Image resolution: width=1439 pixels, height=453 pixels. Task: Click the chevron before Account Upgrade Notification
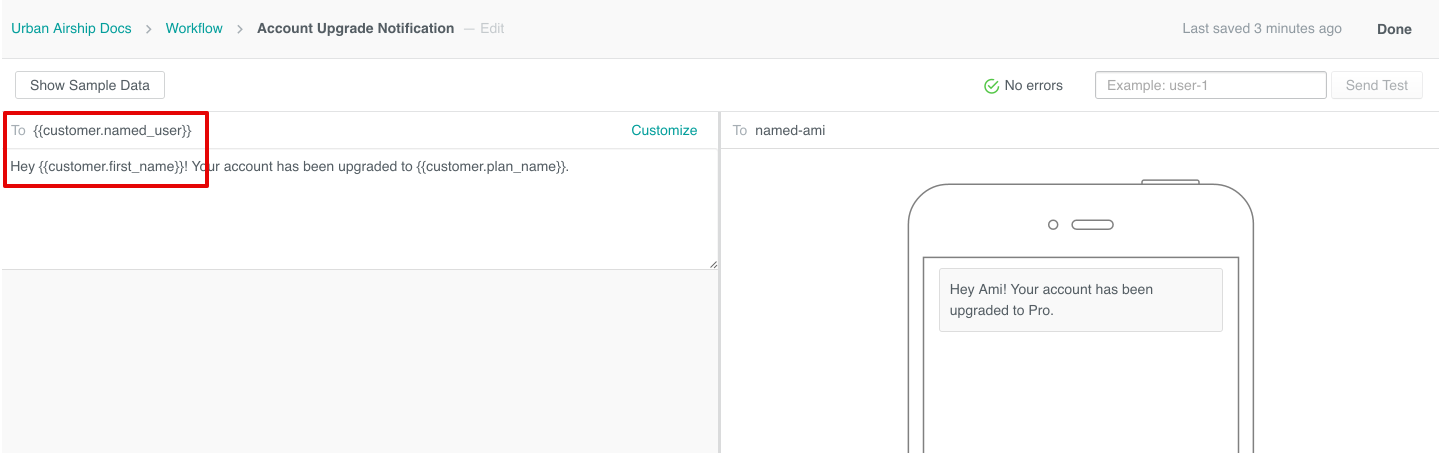(x=240, y=29)
